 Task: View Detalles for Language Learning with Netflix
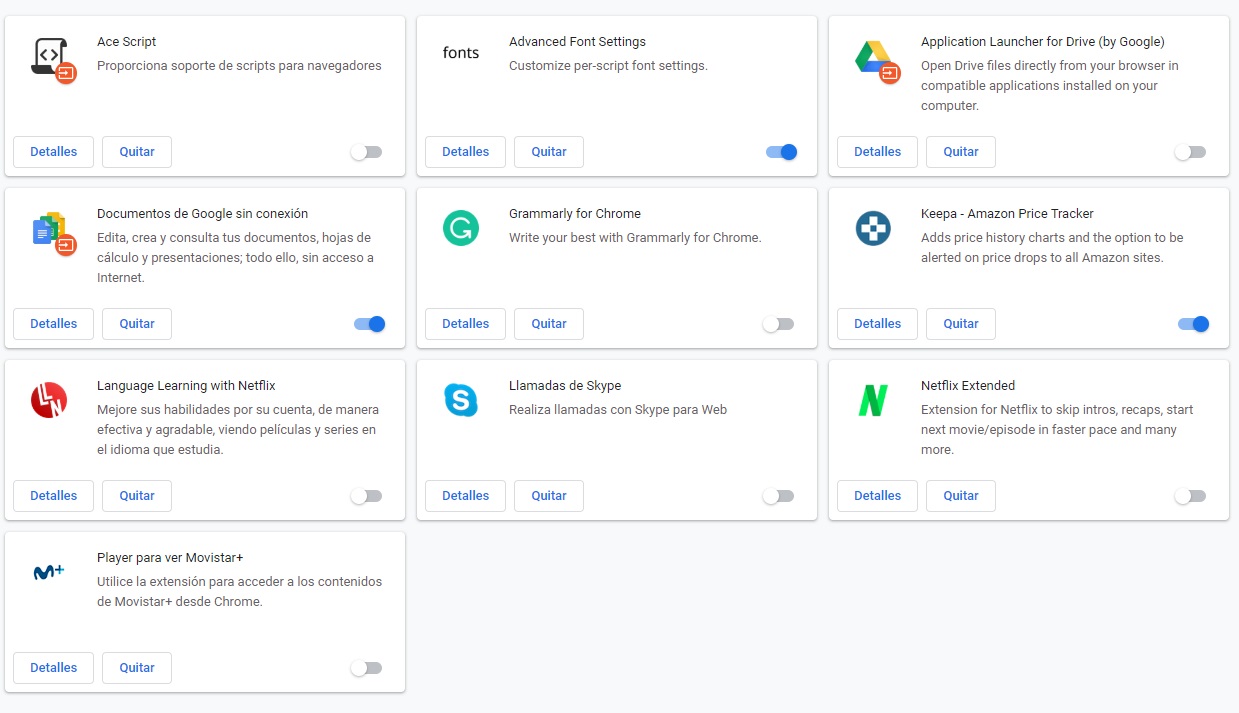click(x=54, y=496)
